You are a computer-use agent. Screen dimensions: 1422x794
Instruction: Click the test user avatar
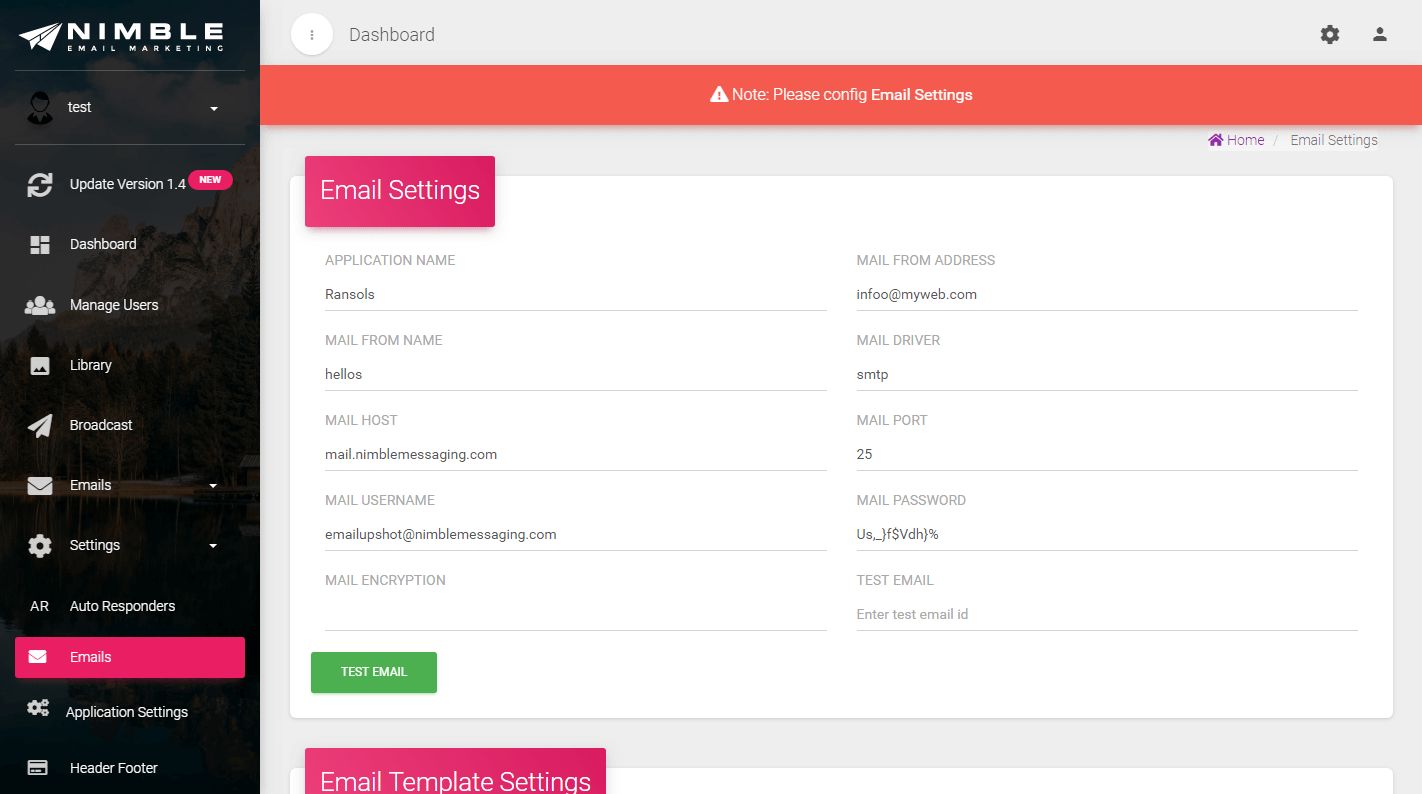[x=40, y=108]
